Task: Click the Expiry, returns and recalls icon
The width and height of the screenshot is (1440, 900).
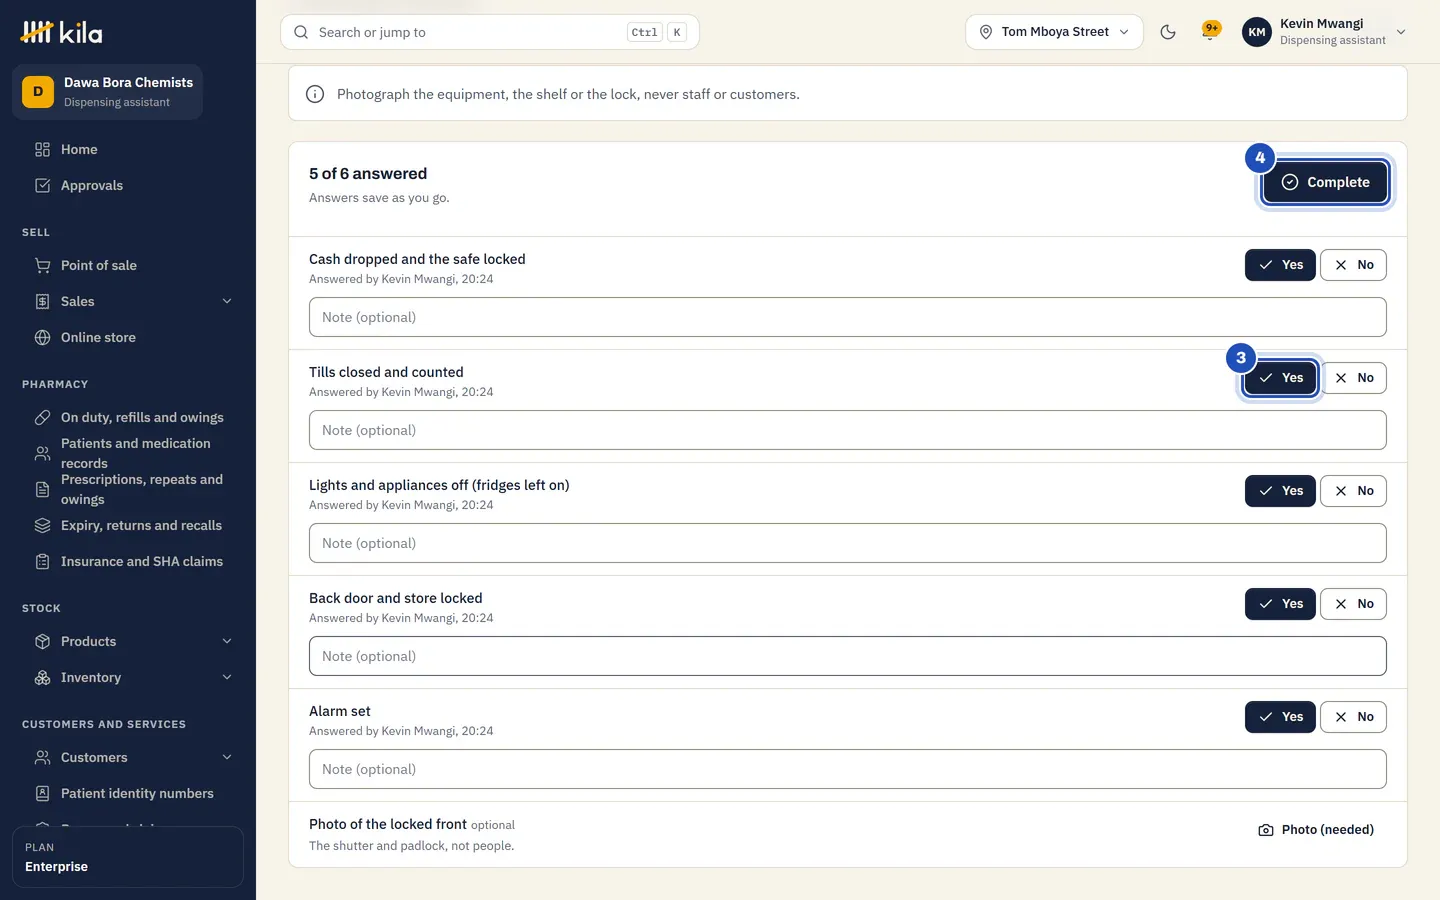Action: (x=42, y=525)
